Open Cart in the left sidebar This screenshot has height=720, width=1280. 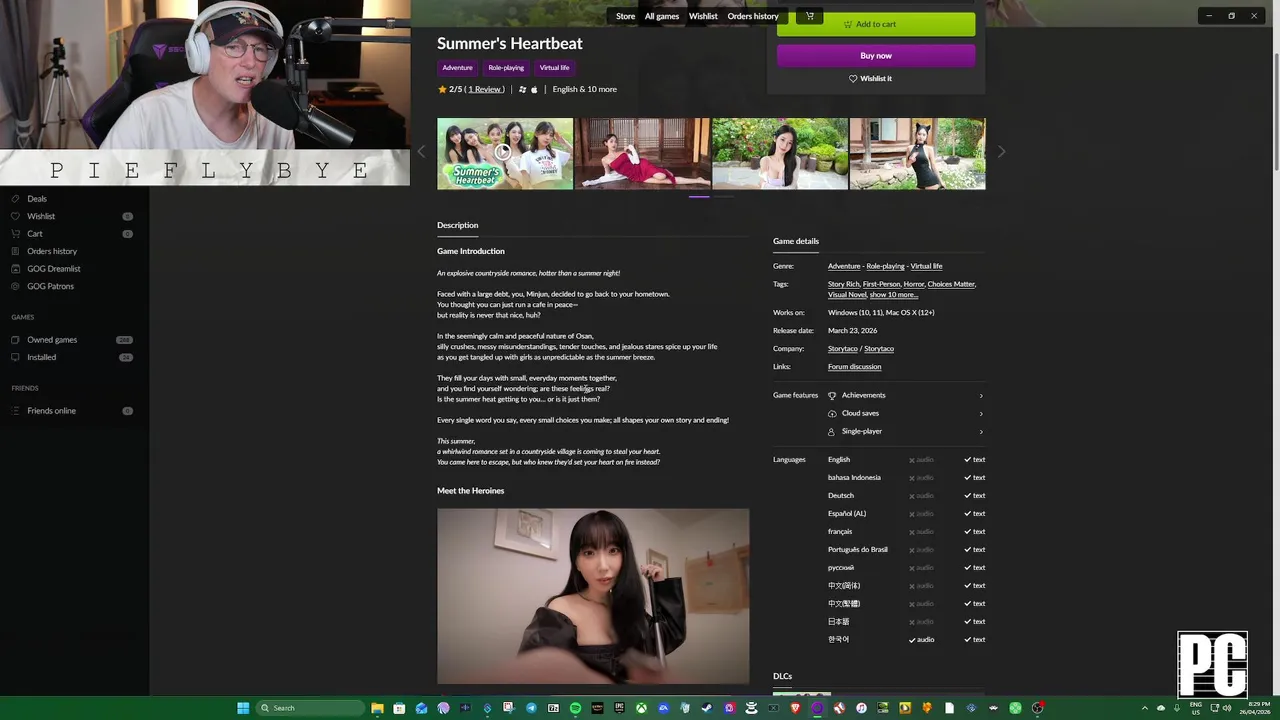35,234
